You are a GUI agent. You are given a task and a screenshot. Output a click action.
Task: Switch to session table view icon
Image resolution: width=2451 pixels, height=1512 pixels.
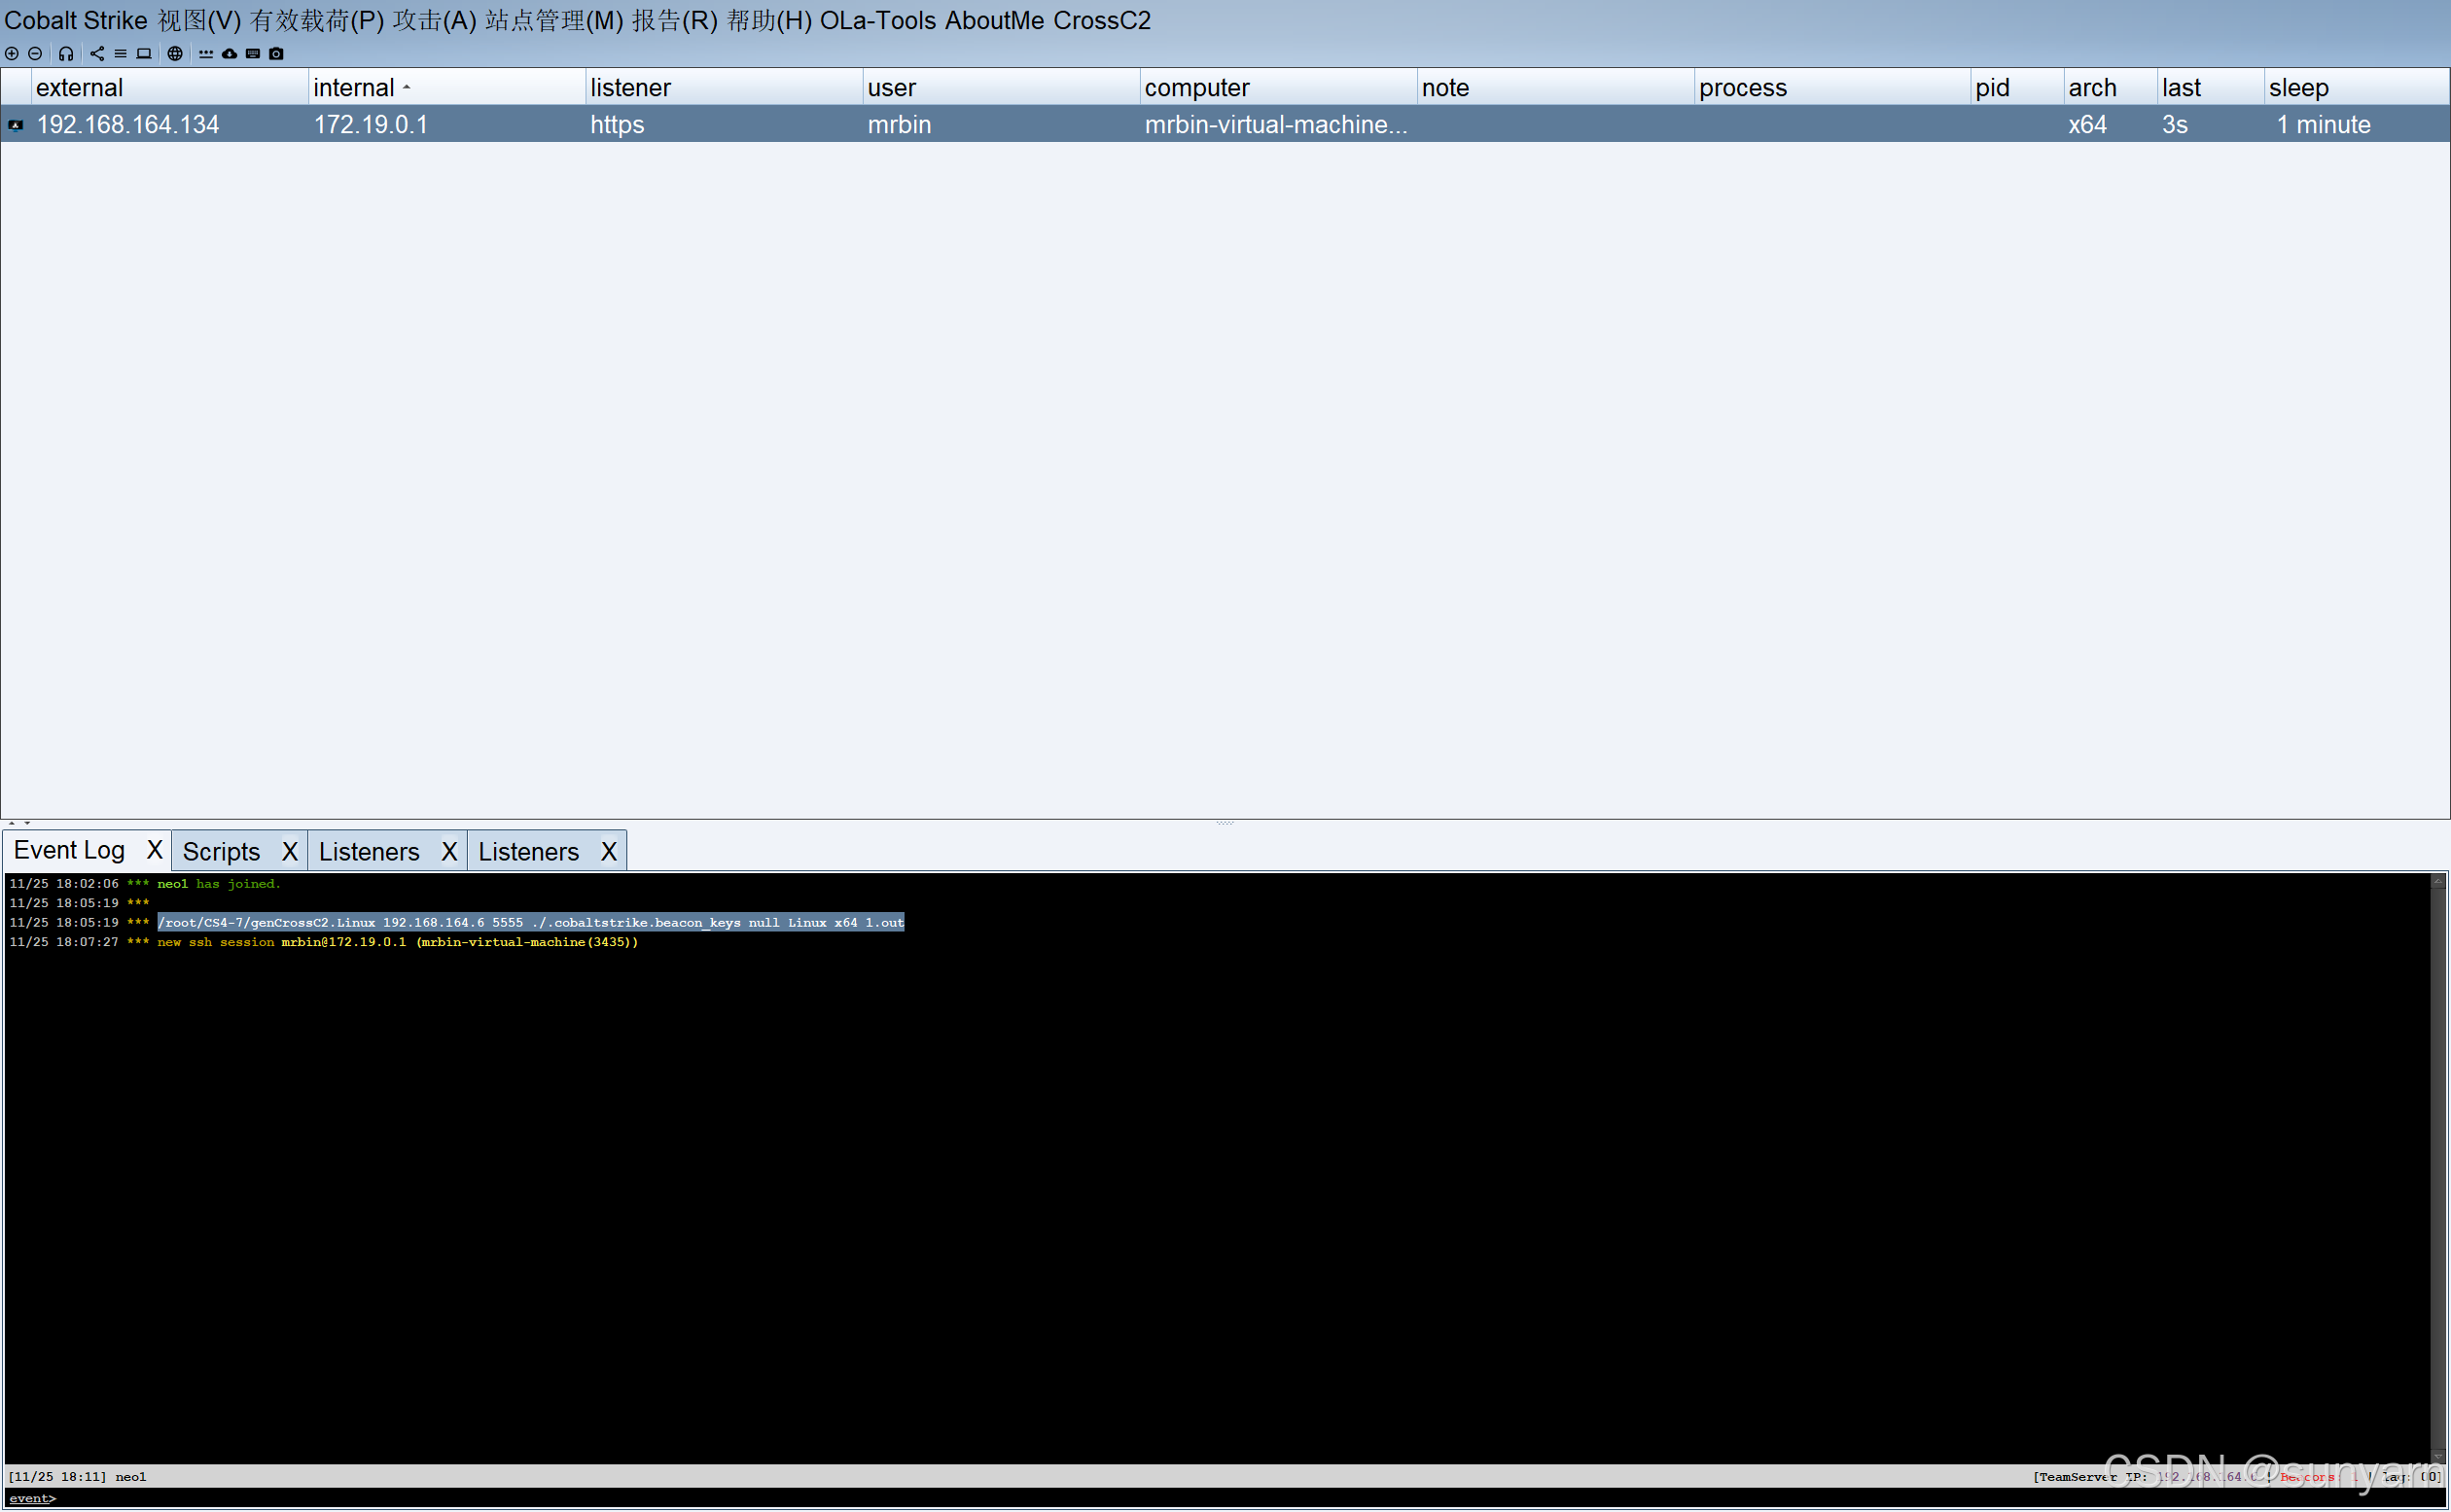pyautogui.click(x=120, y=54)
